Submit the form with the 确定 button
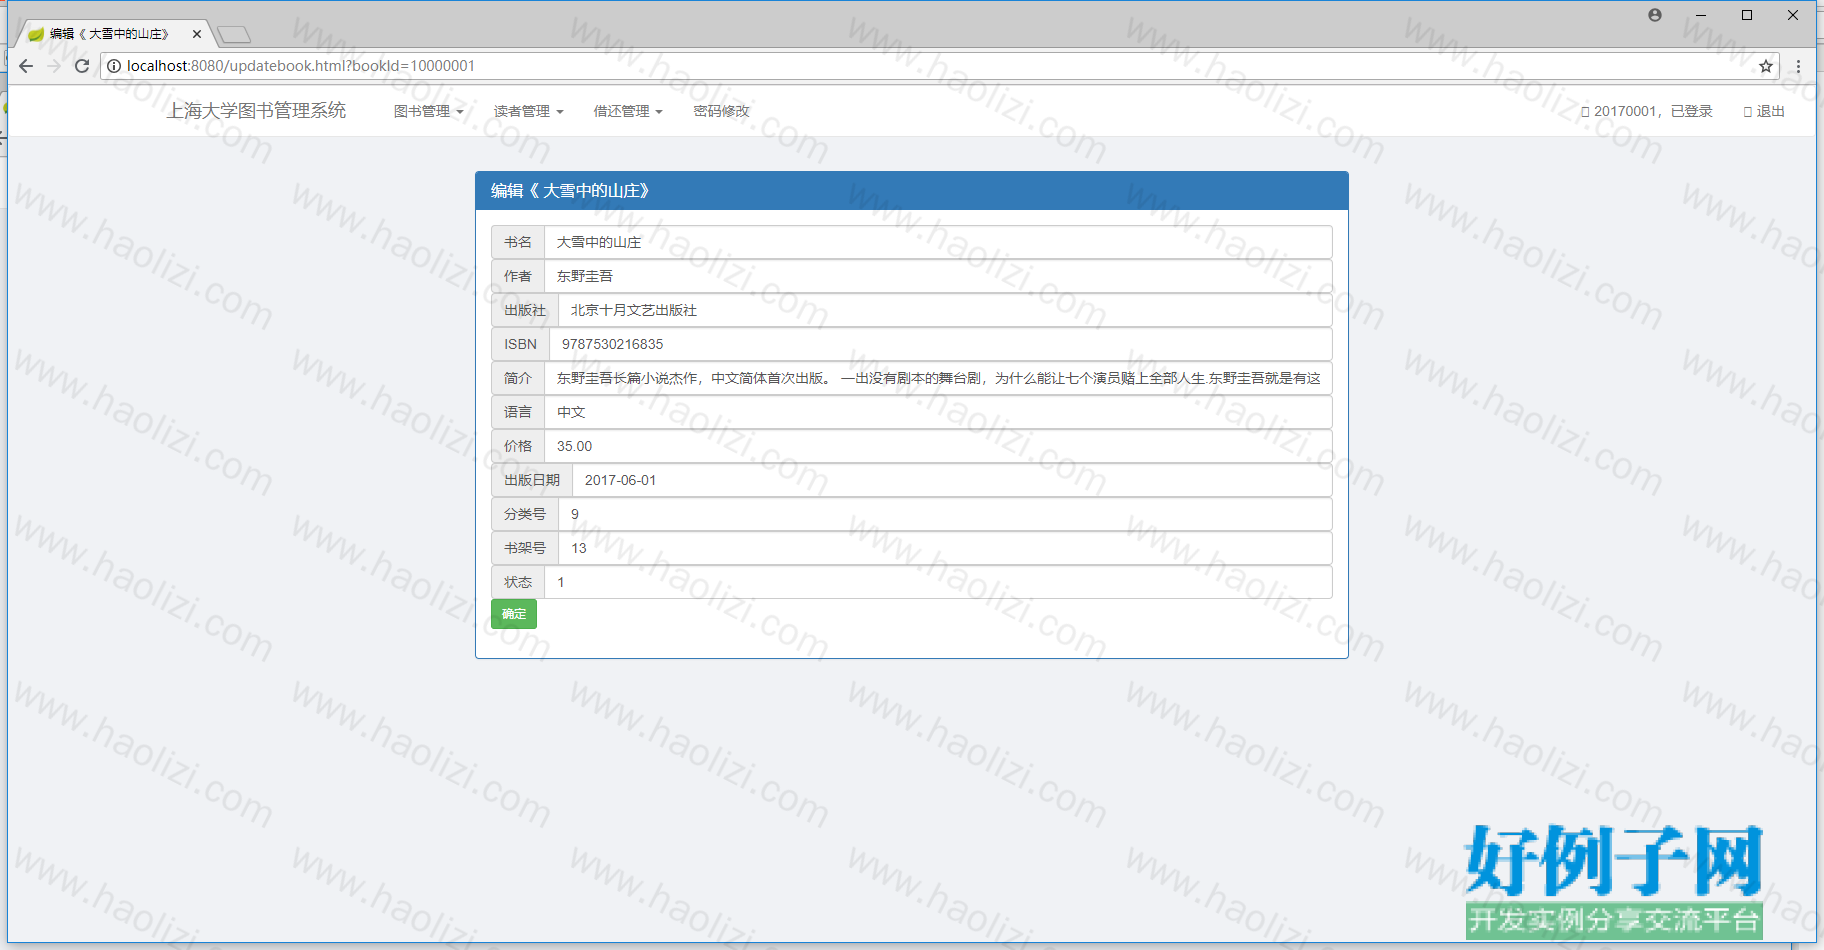Screen dimensions: 1824x950 514,614
